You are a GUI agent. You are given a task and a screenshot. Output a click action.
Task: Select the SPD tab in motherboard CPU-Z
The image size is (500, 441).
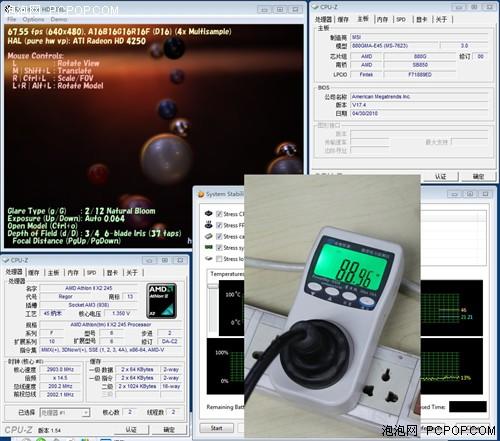401,20
